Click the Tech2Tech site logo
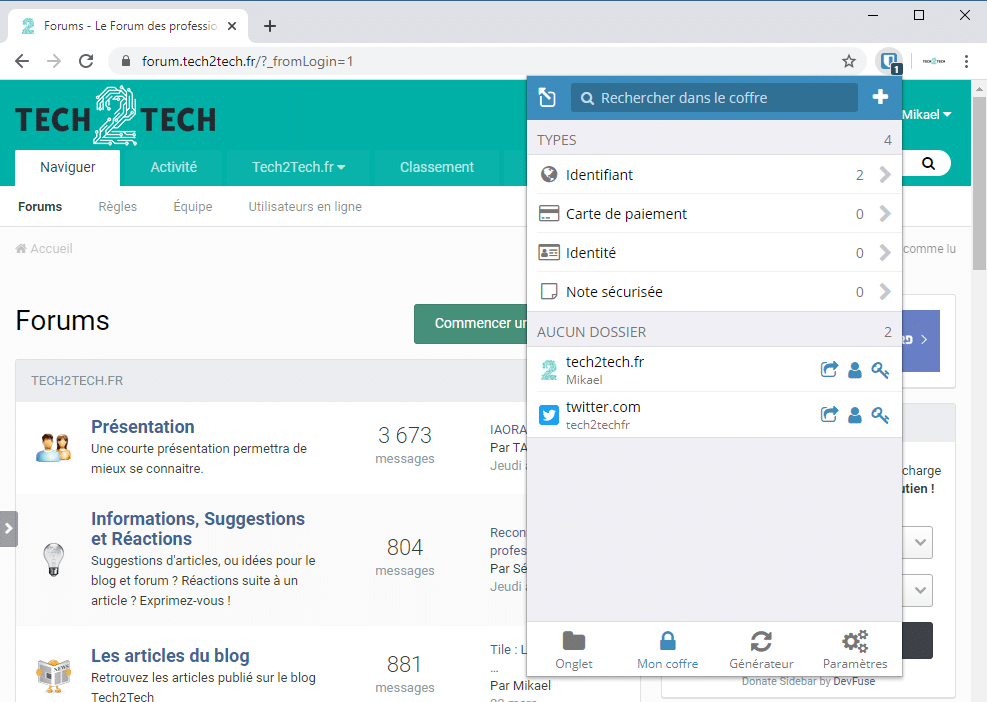The image size is (987, 702). [115, 116]
